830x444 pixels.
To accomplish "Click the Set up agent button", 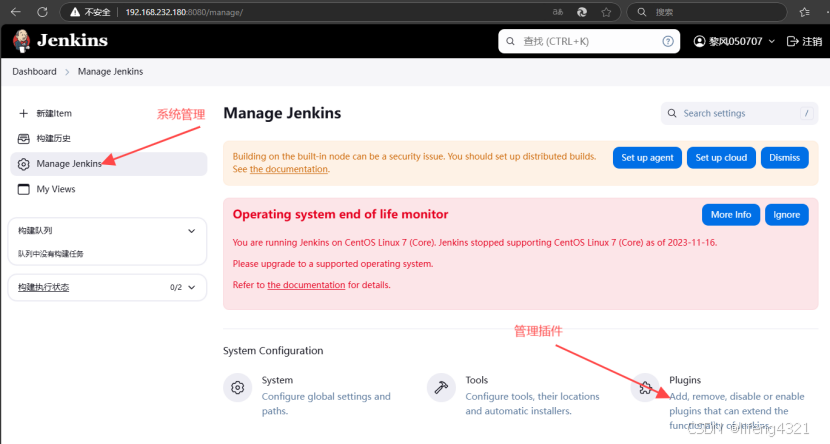I will pos(647,158).
